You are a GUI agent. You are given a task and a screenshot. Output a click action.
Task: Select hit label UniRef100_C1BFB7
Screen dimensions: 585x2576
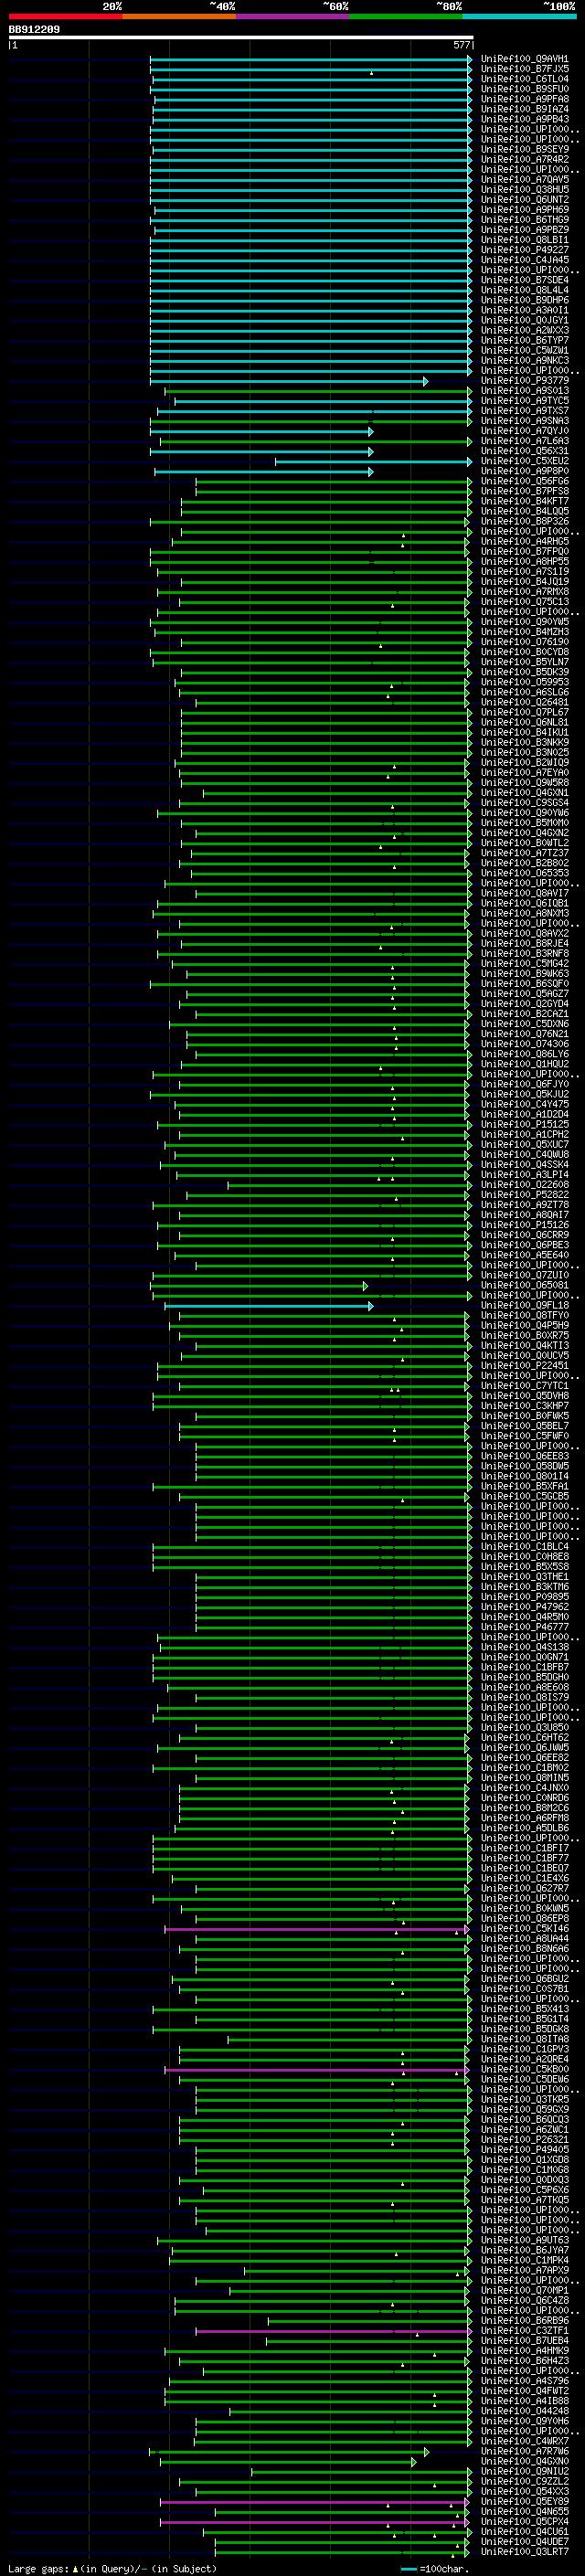point(525,1668)
